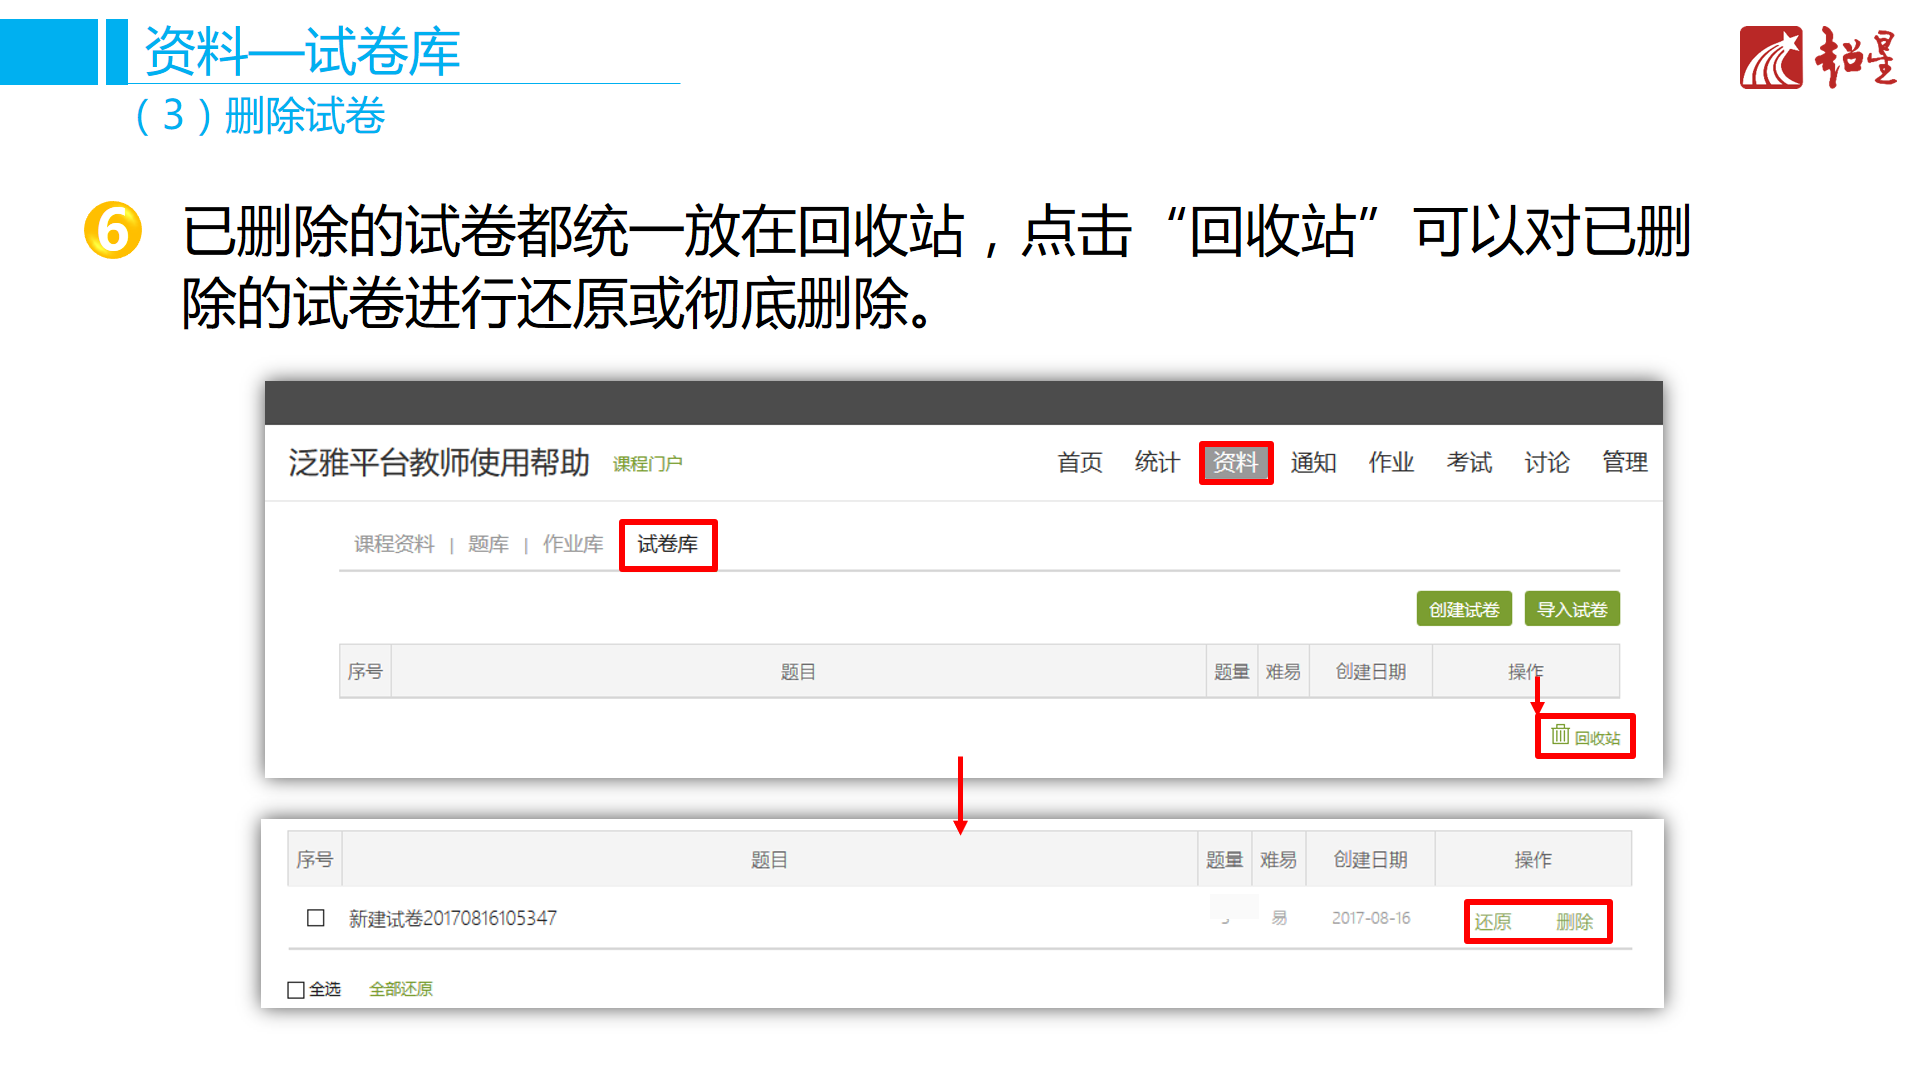Open the 考试 navigation item

tap(1469, 463)
